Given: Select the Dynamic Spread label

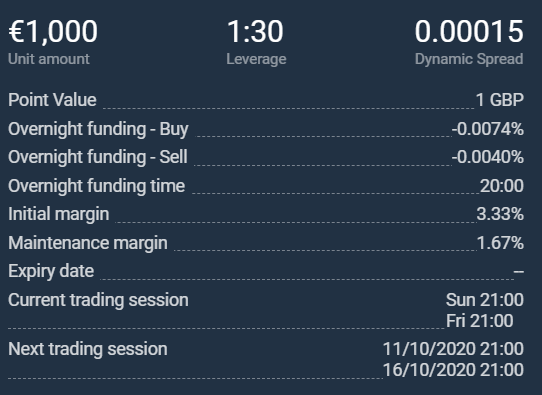Looking at the screenshot, I should pos(469,59).
